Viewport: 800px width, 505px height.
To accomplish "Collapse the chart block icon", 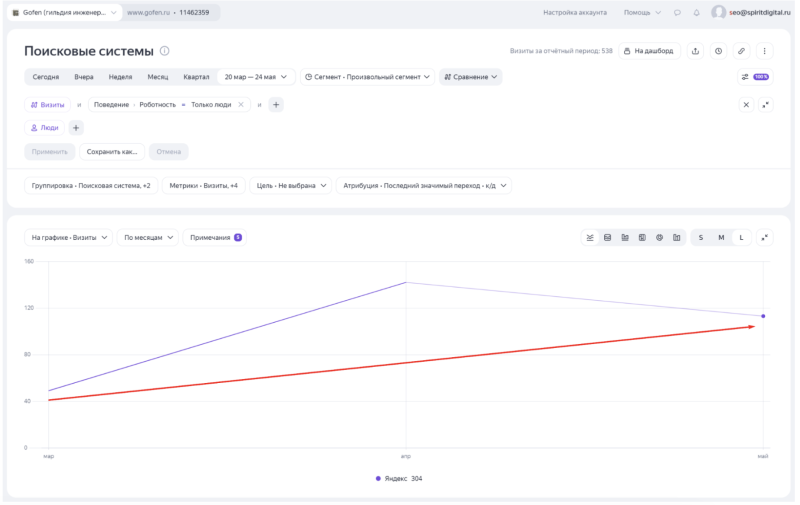I will click(x=764, y=238).
